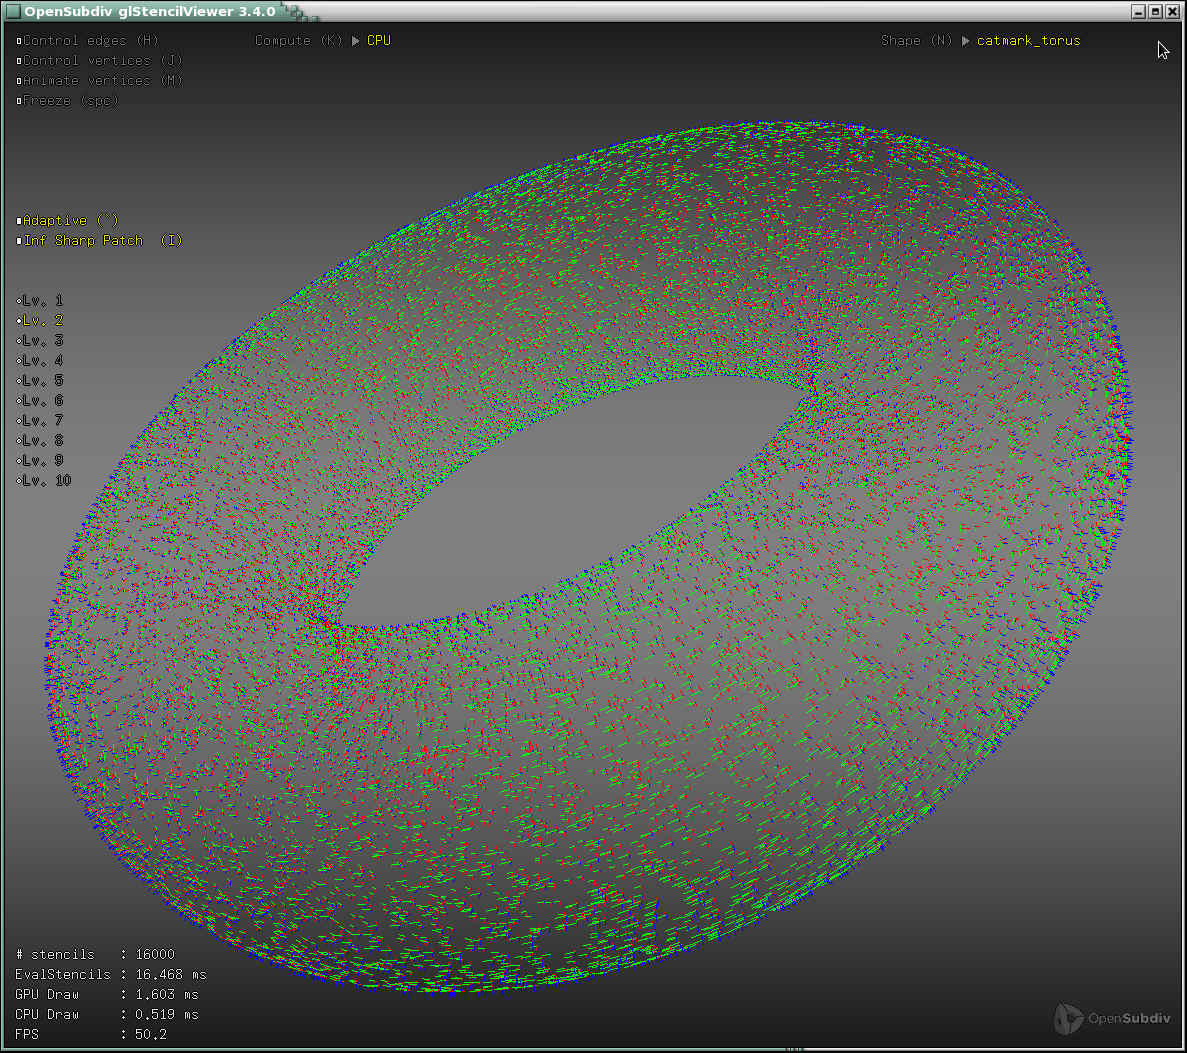Close the glStencilViewer window
This screenshot has height=1053, width=1187.
(x=1172, y=11)
